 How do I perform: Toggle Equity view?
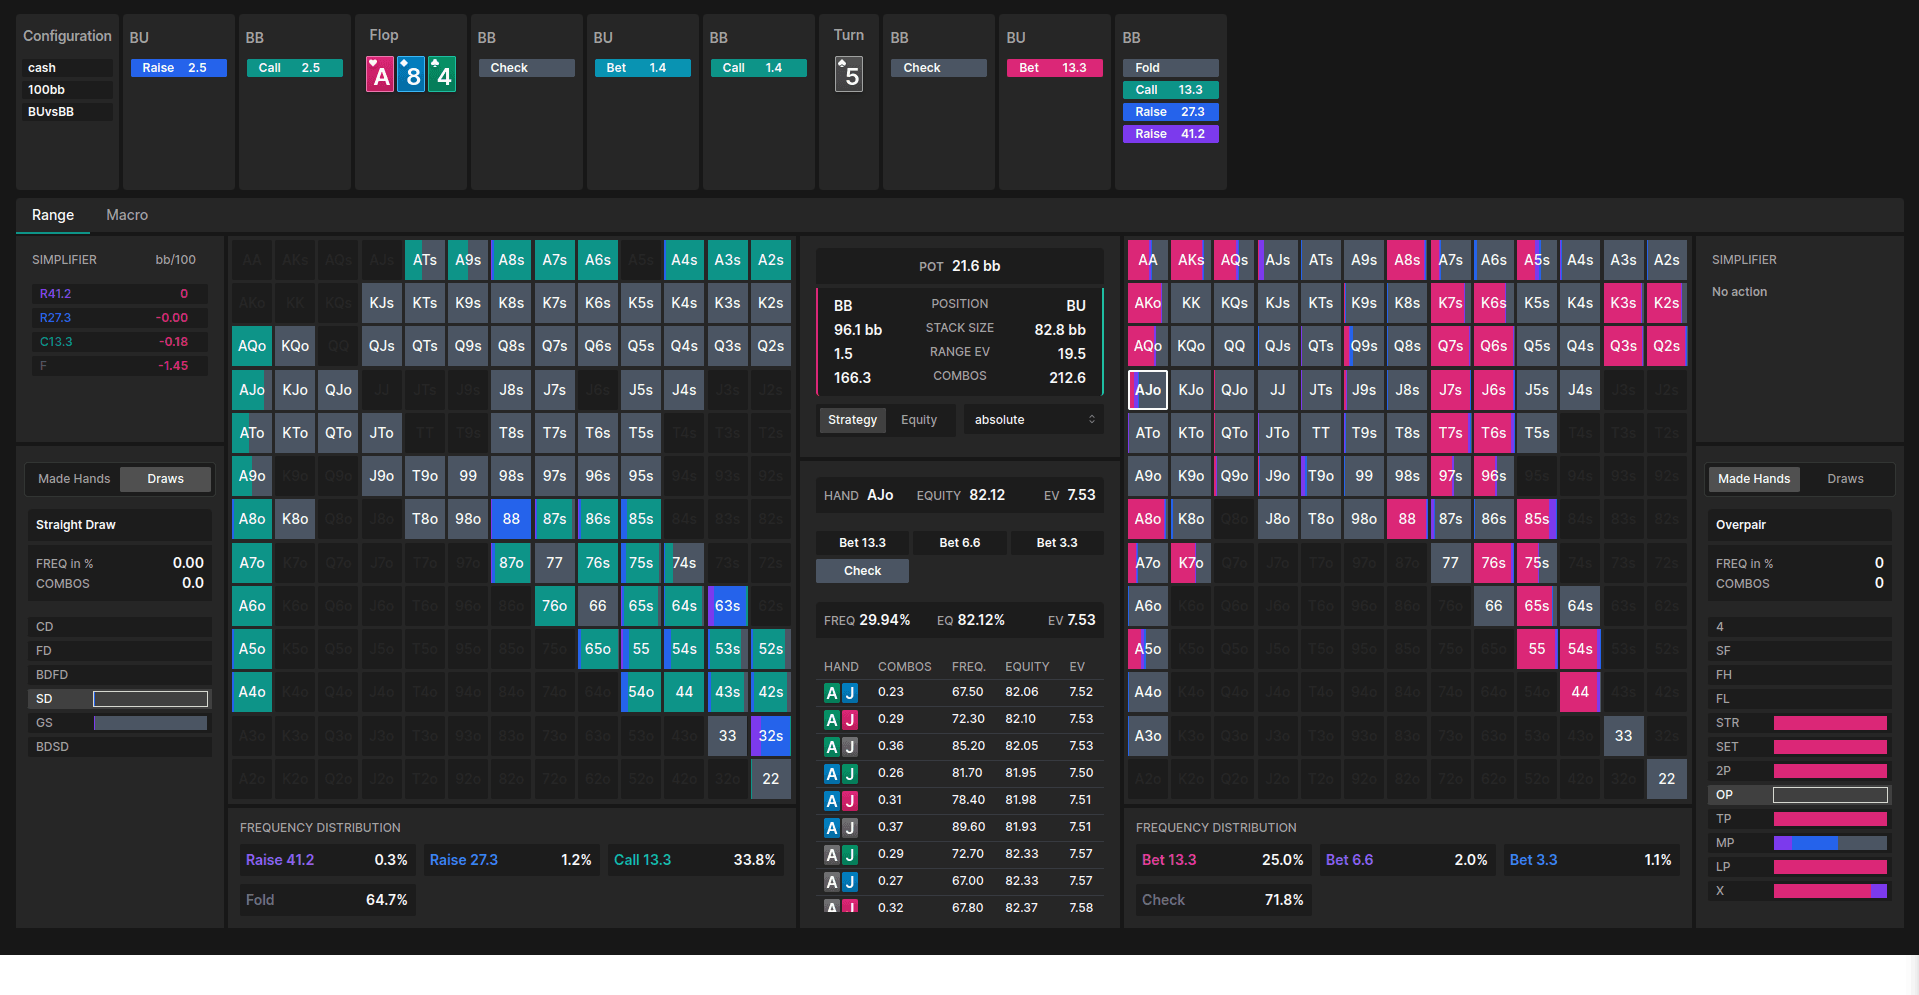[919, 420]
